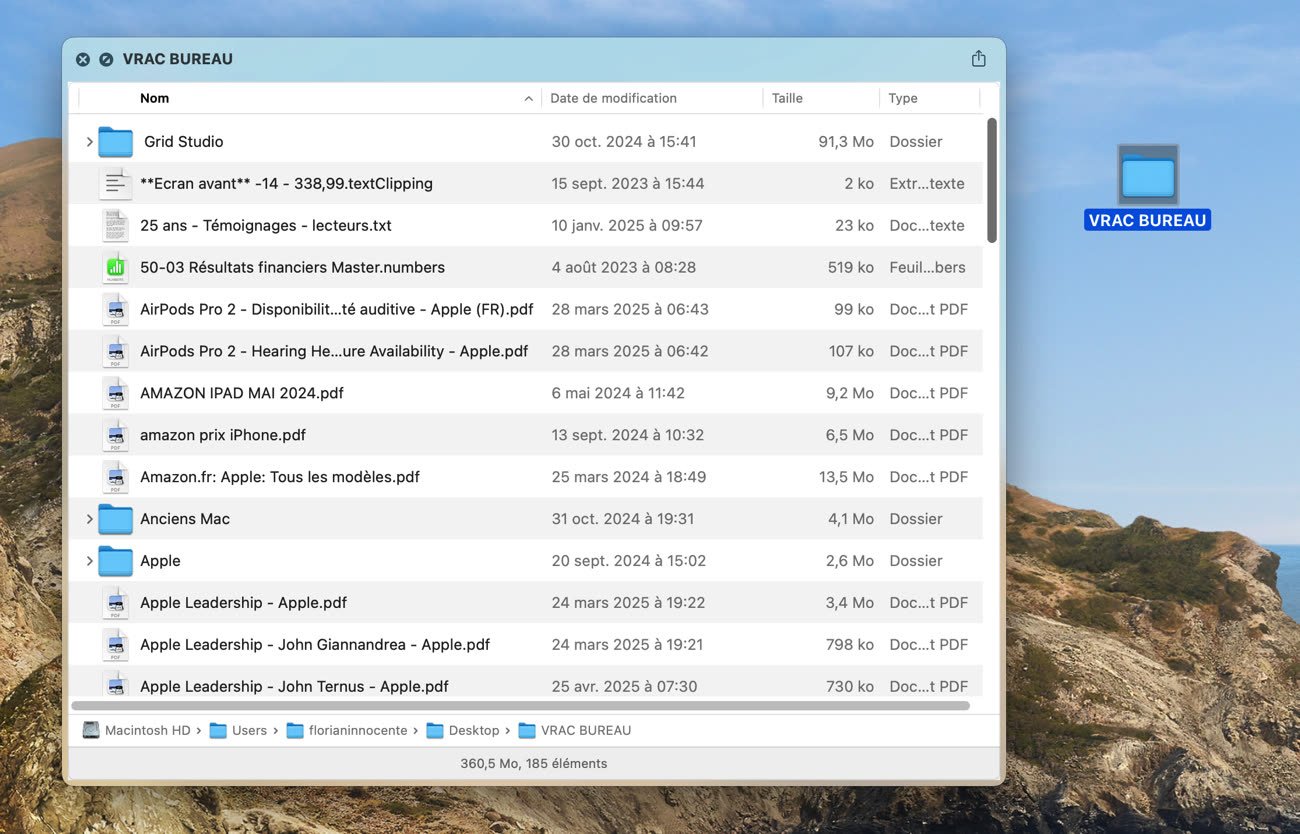The height and width of the screenshot is (834, 1300).
Task: Click the VRAC BUREAU window title
Action: [178, 60]
